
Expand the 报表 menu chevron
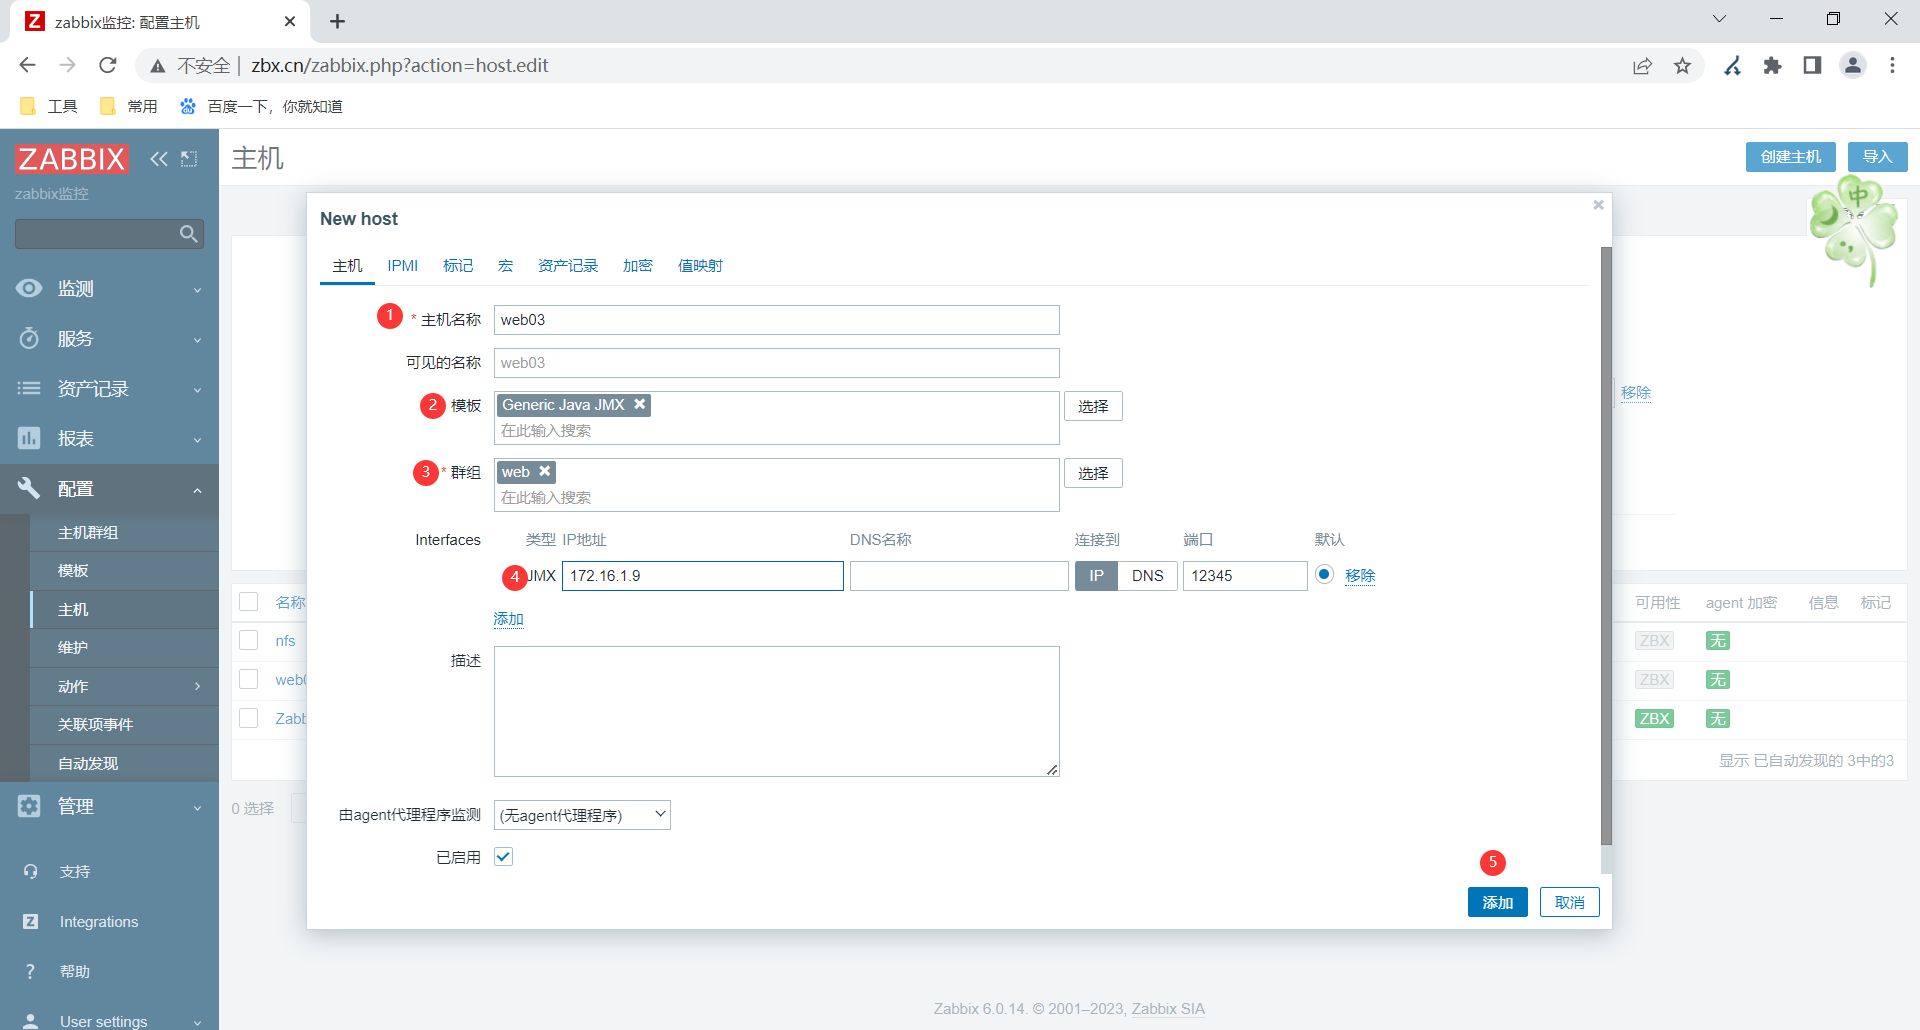click(x=198, y=440)
